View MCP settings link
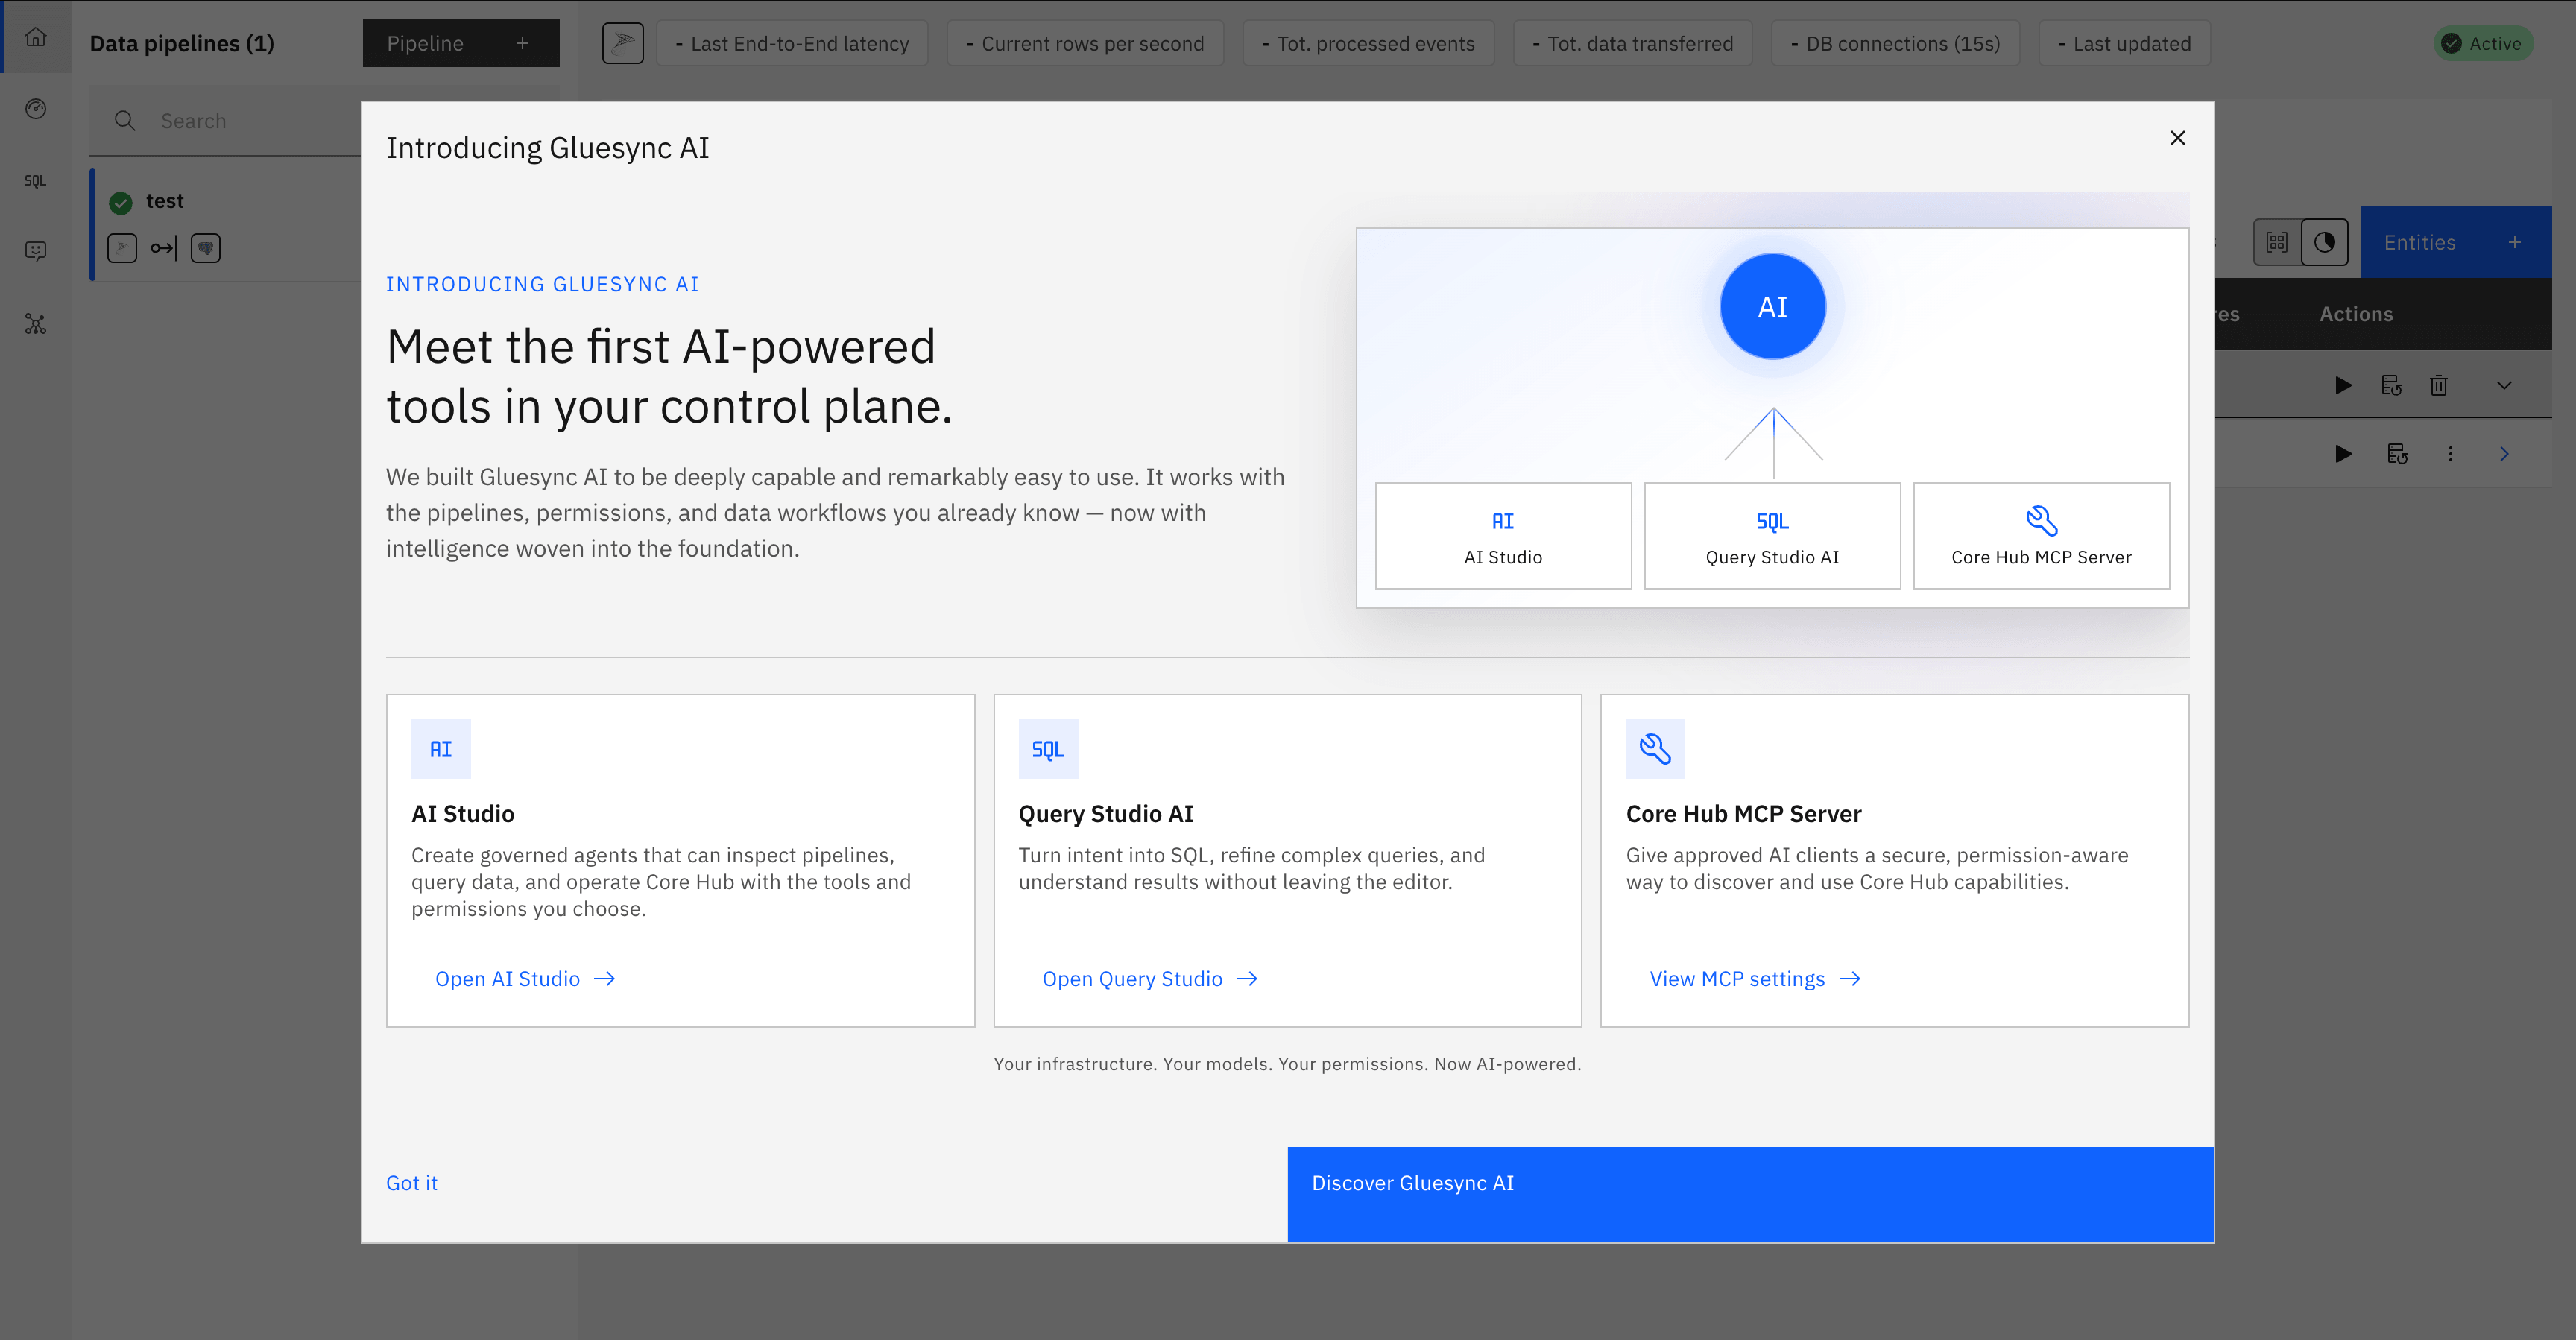The width and height of the screenshot is (2576, 1340). (x=1755, y=979)
